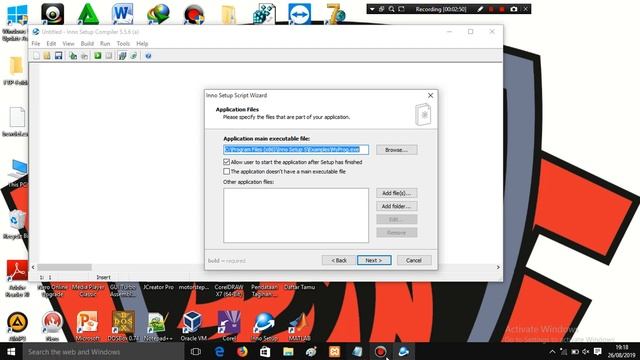Click the Browse... button in the wizard
Image resolution: width=640 pixels, height=360 pixels.
[396, 150]
